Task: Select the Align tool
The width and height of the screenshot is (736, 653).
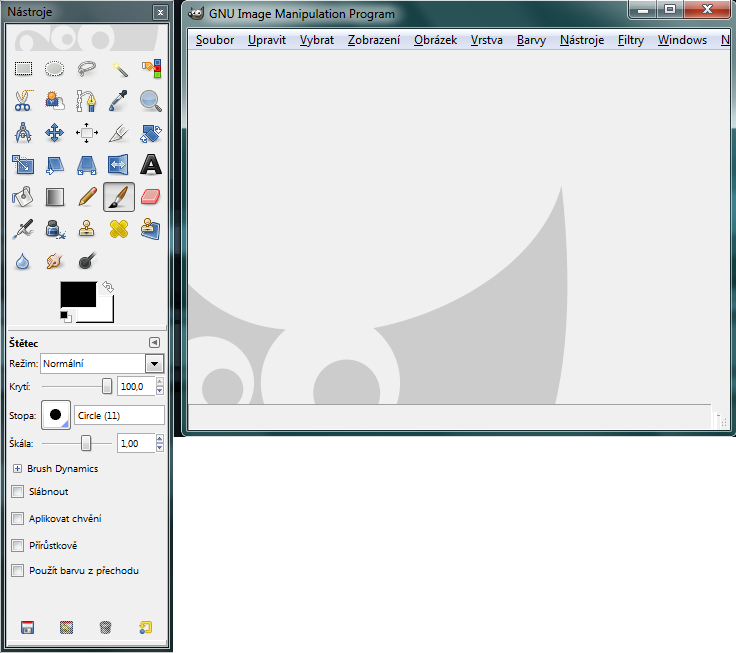Action: coord(87,133)
